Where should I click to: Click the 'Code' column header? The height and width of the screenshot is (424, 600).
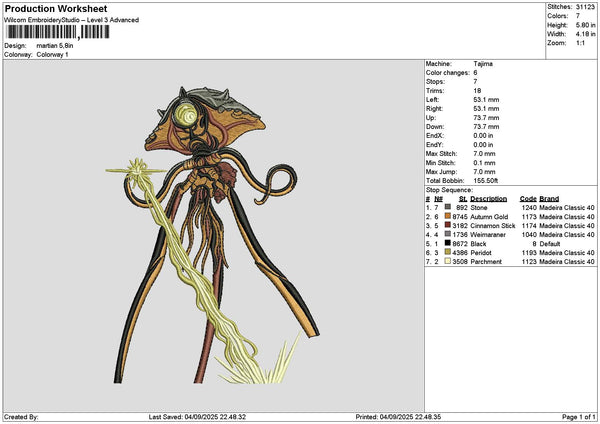click(x=528, y=199)
